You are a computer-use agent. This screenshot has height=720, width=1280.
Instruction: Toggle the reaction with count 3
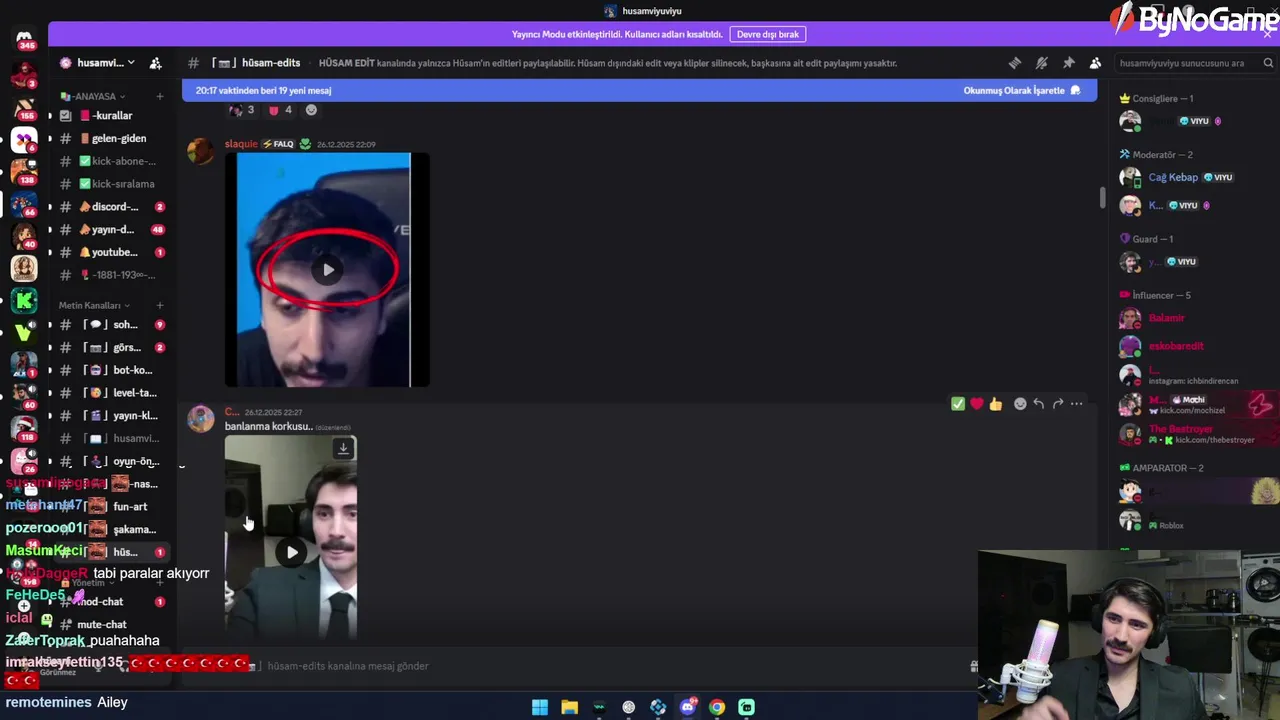241,110
